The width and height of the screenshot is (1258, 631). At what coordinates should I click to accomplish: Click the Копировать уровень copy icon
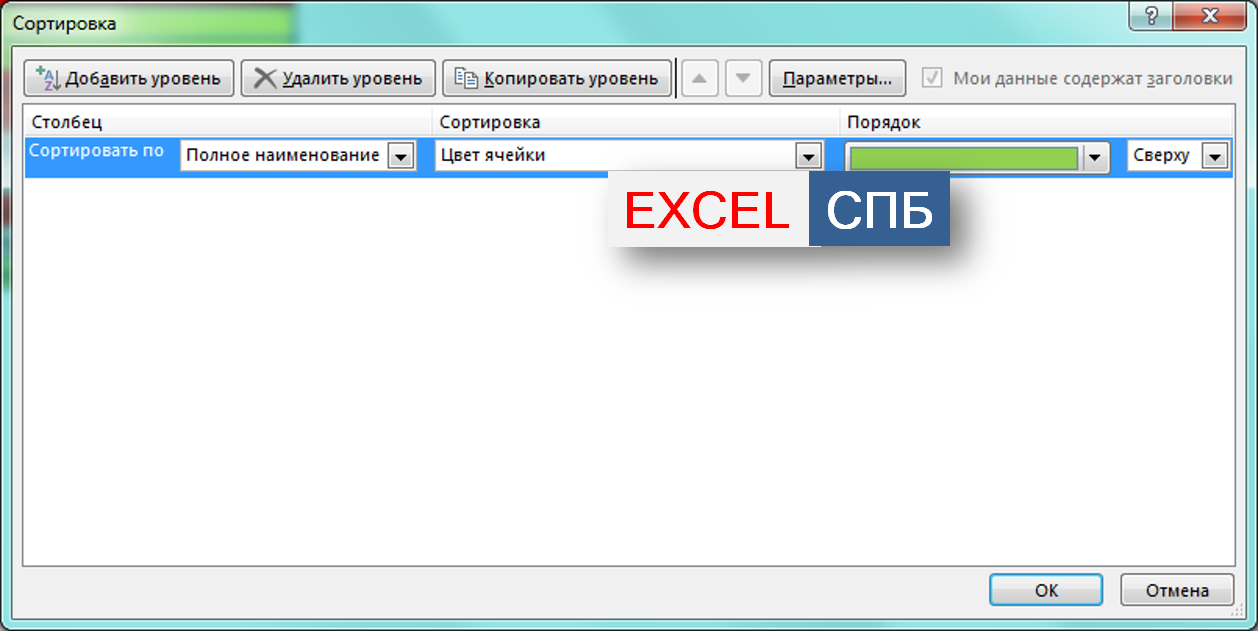click(466, 78)
